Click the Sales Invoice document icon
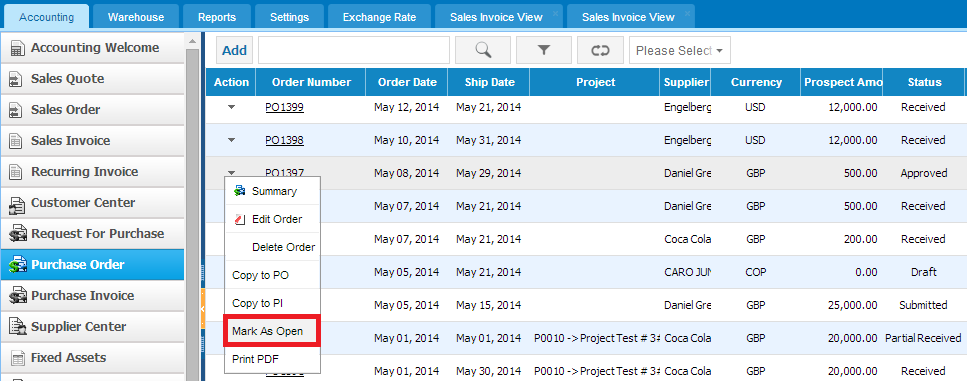This screenshot has height=381, width=967. point(17,141)
